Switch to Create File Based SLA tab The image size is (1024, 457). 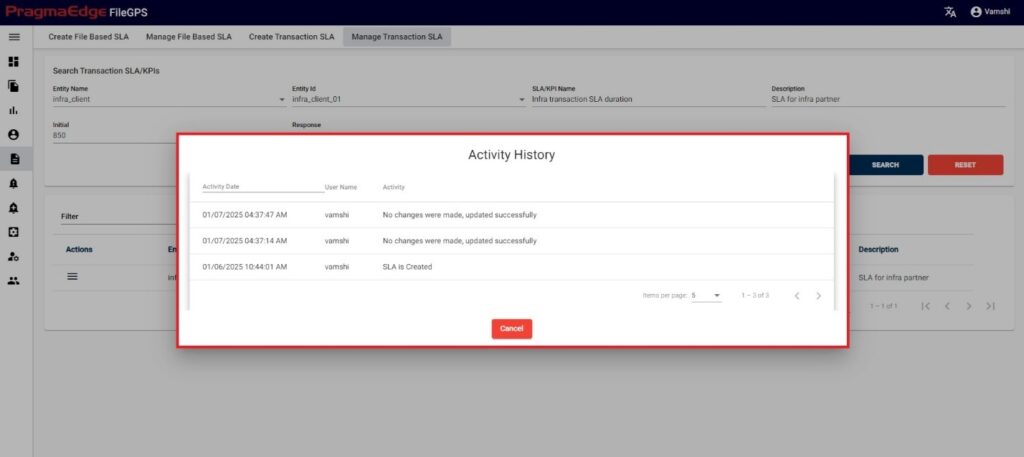click(x=88, y=37)
